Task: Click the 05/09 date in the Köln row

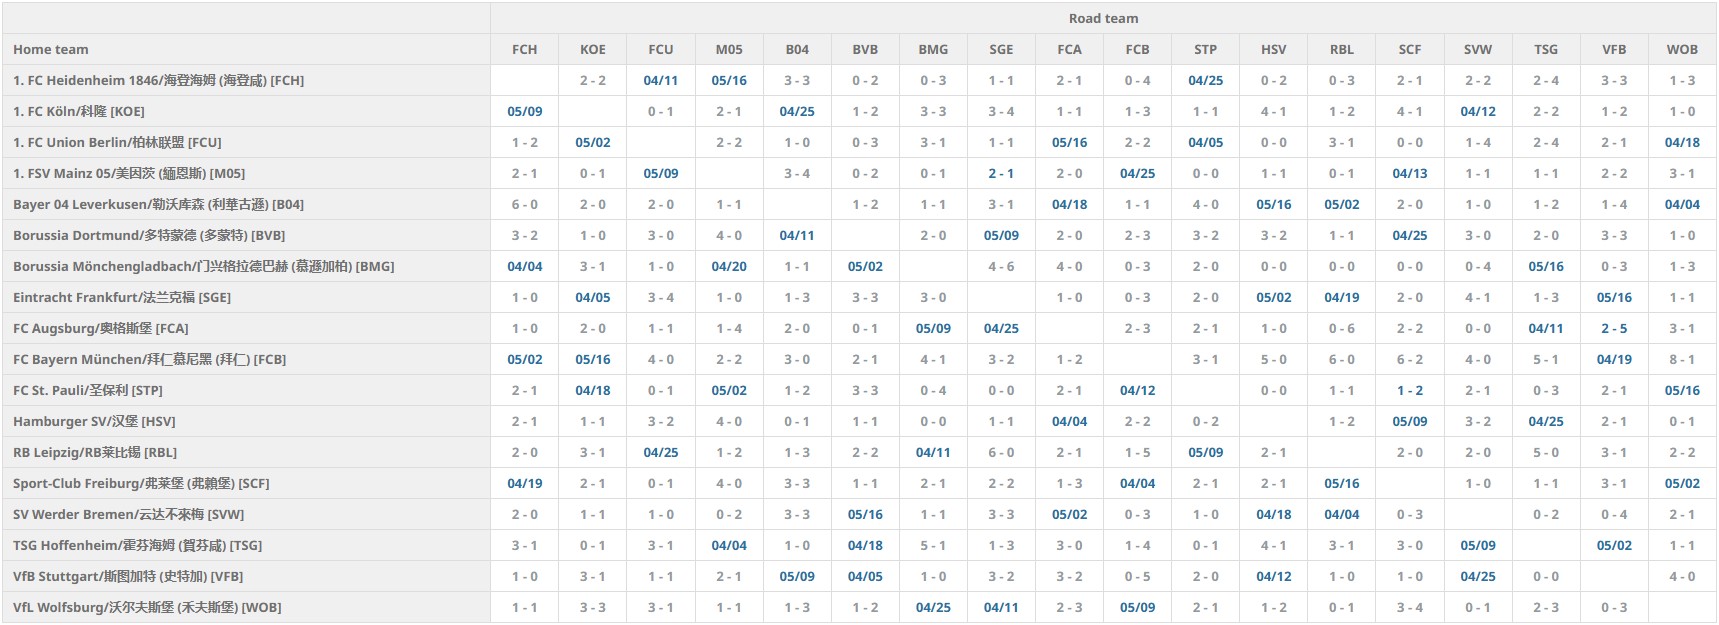Action: [524, 111]
